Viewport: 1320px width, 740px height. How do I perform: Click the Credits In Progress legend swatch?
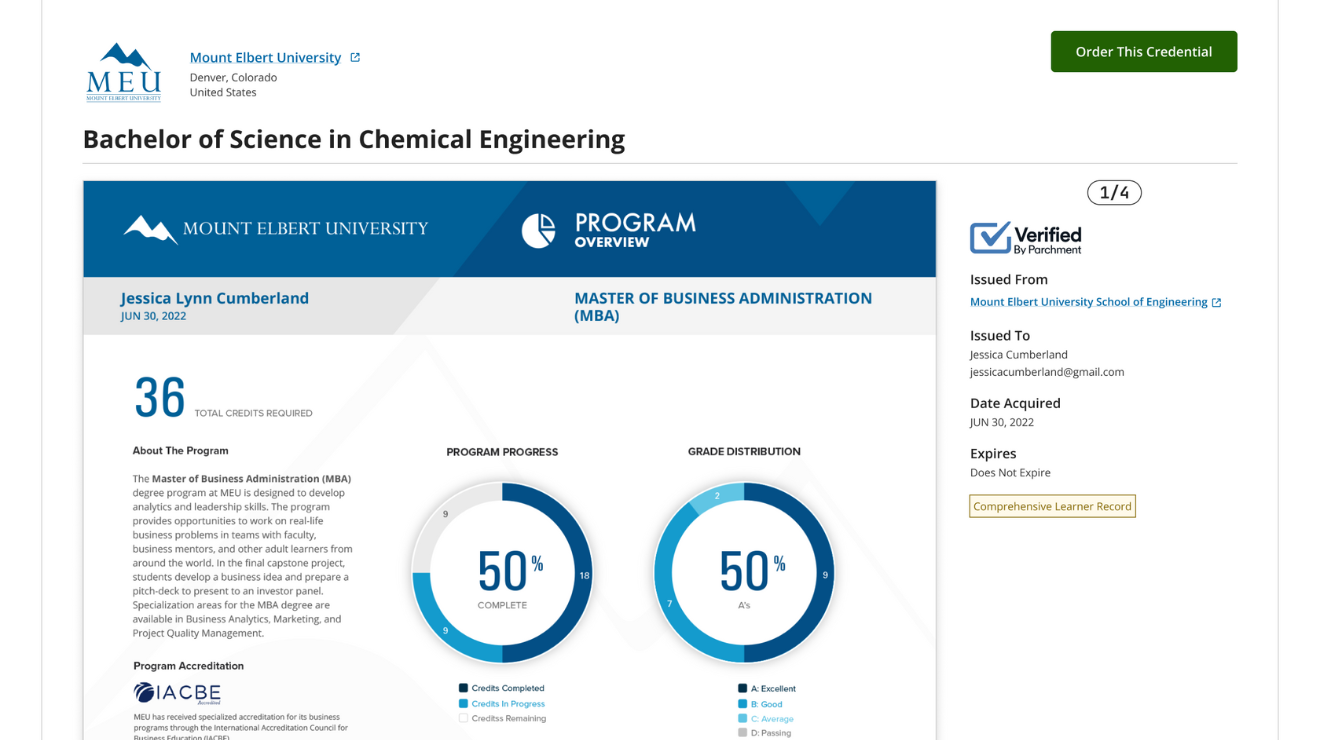coord(463,703)
